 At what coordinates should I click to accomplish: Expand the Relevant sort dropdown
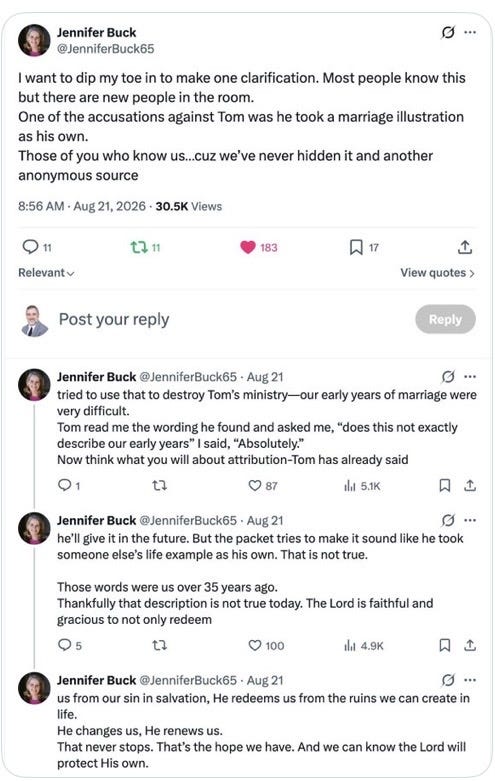pyautogui.click(x=46, y=272)
